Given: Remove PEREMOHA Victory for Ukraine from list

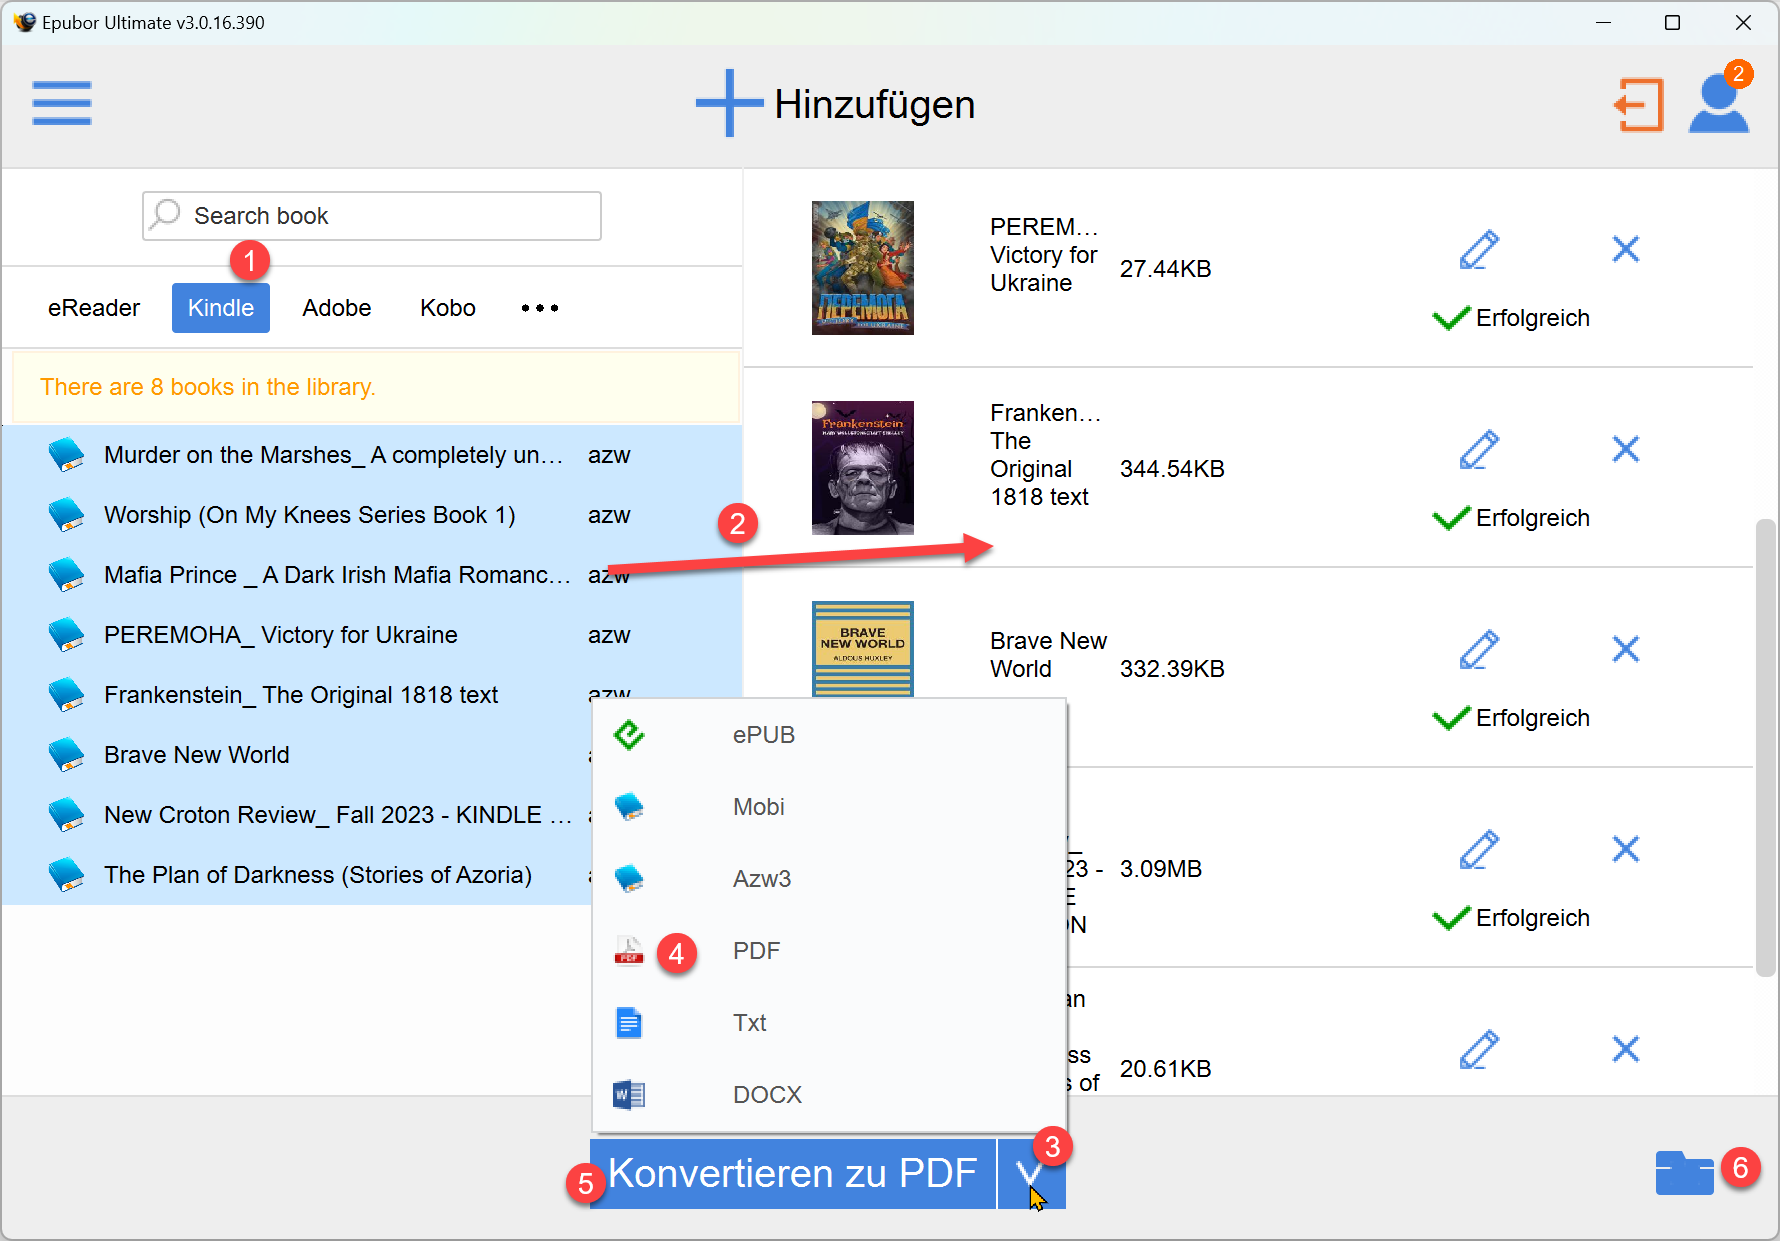Looking at the screenshot, I should point(1626,249).
